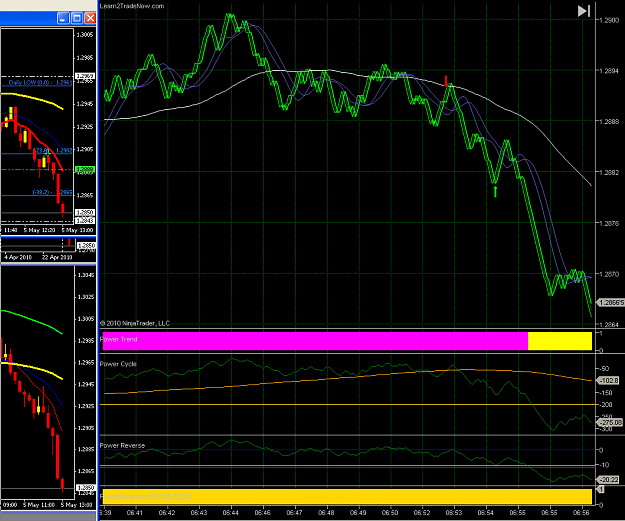The image size is (625, 521).
Task: Click the 4 Apr 2010 date label
Action: pos(18,258)
